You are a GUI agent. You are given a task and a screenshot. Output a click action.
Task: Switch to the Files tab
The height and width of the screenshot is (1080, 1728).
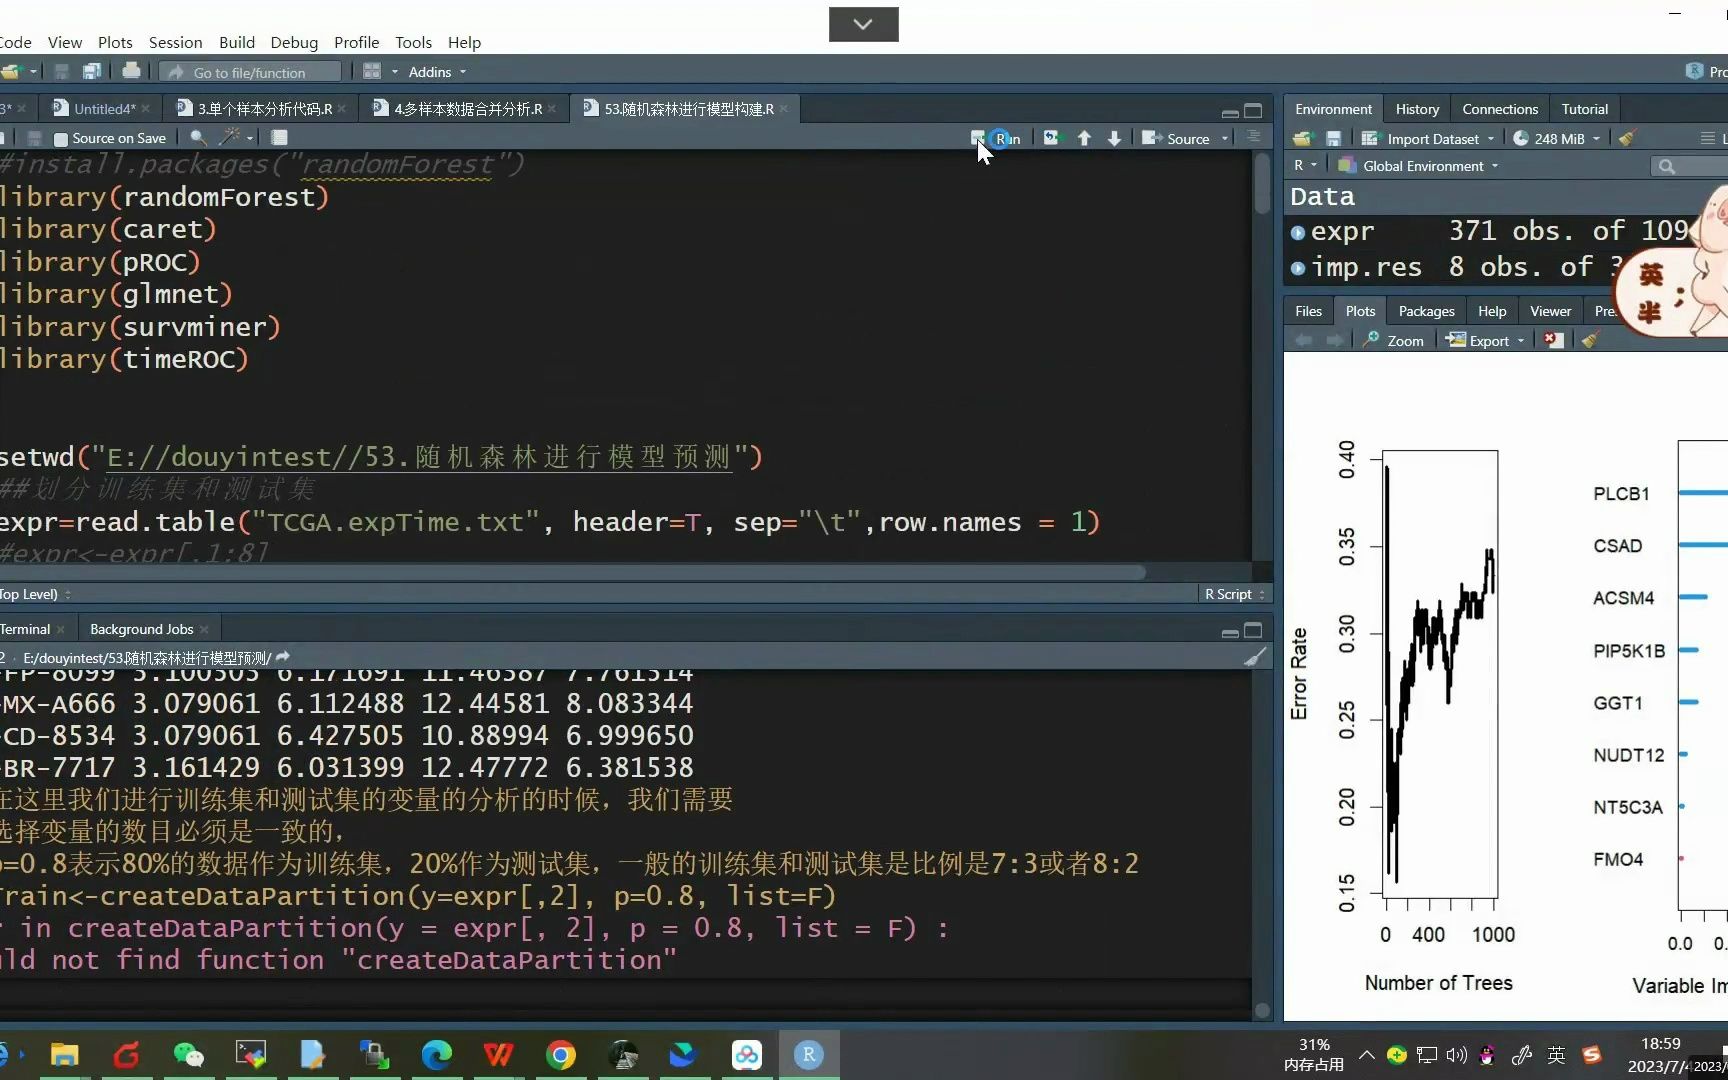1308,311
